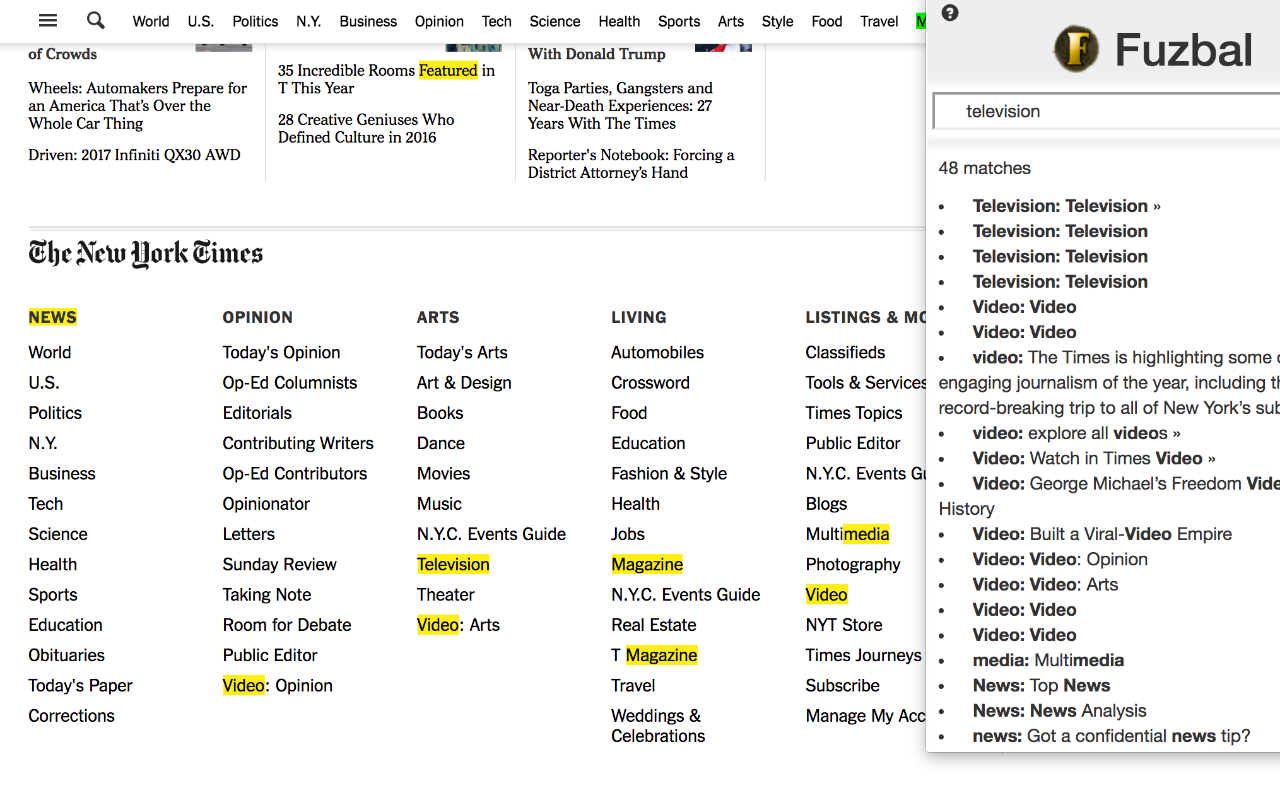Select 'News: News Analysis' match
This screenshot has width=1280, height=800.
[1059, 710]
